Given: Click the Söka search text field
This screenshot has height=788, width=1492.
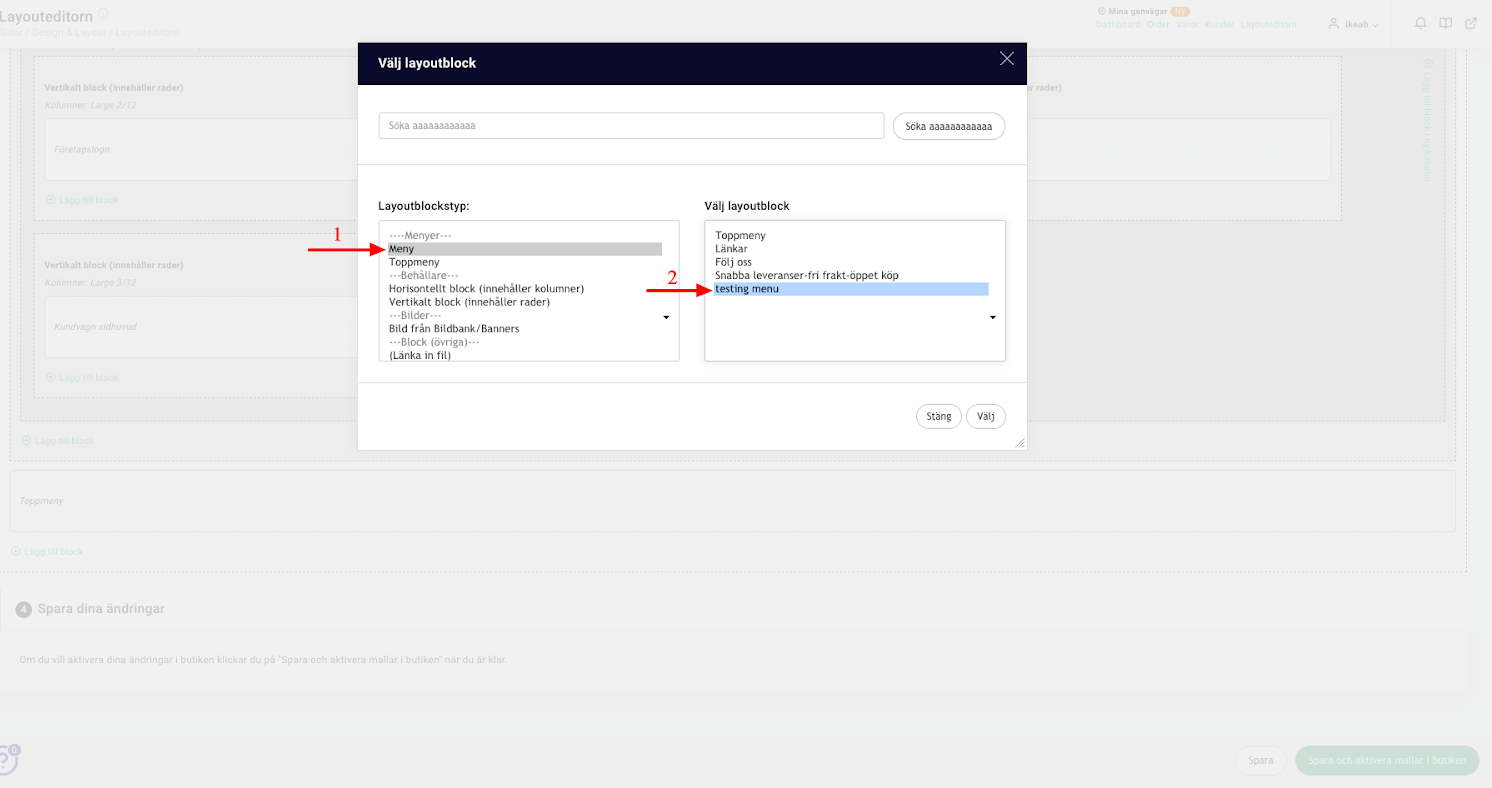Looking at the screenshot, I should pos(631,126).
